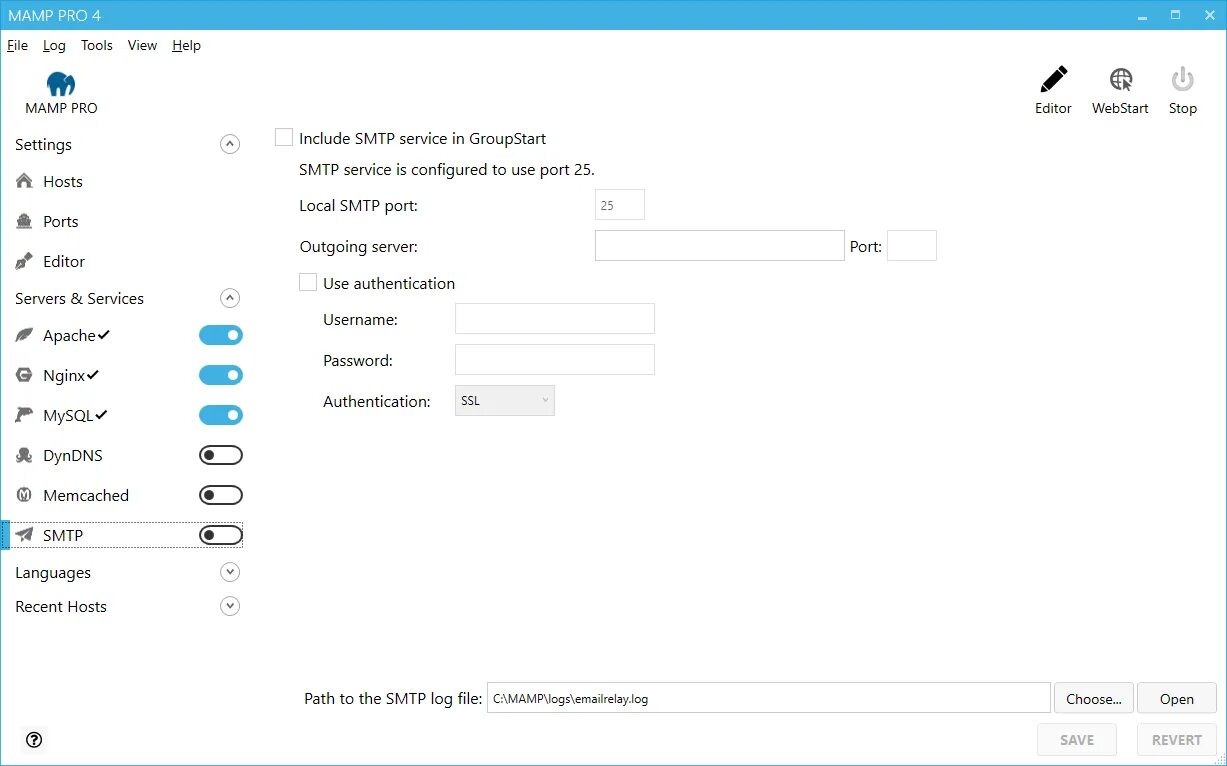Click the Outgoing server text field
Viewport: 1227px width, 766px height.
tap(720, 245)
